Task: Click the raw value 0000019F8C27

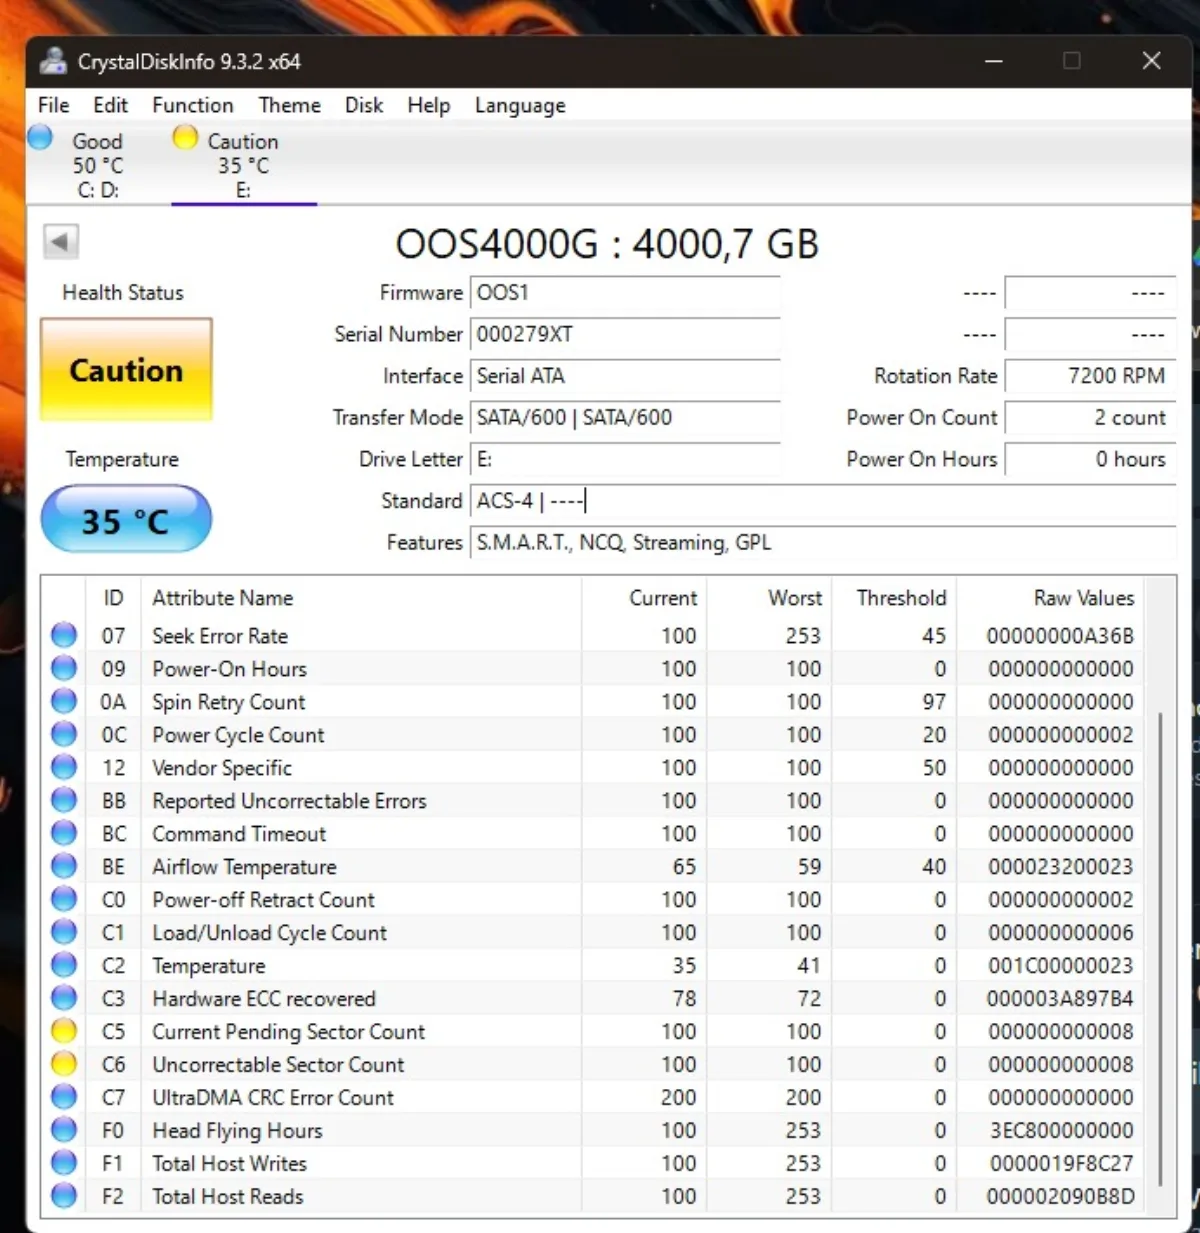Action: click(1060, 1163)
